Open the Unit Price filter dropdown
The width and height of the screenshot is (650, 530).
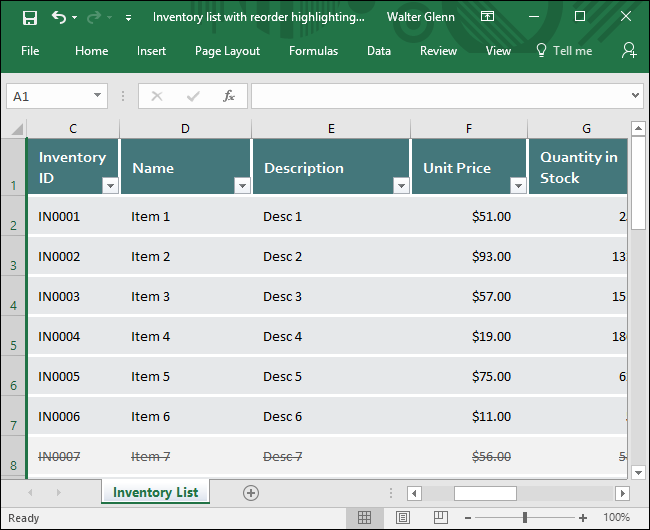click(518, 185)
